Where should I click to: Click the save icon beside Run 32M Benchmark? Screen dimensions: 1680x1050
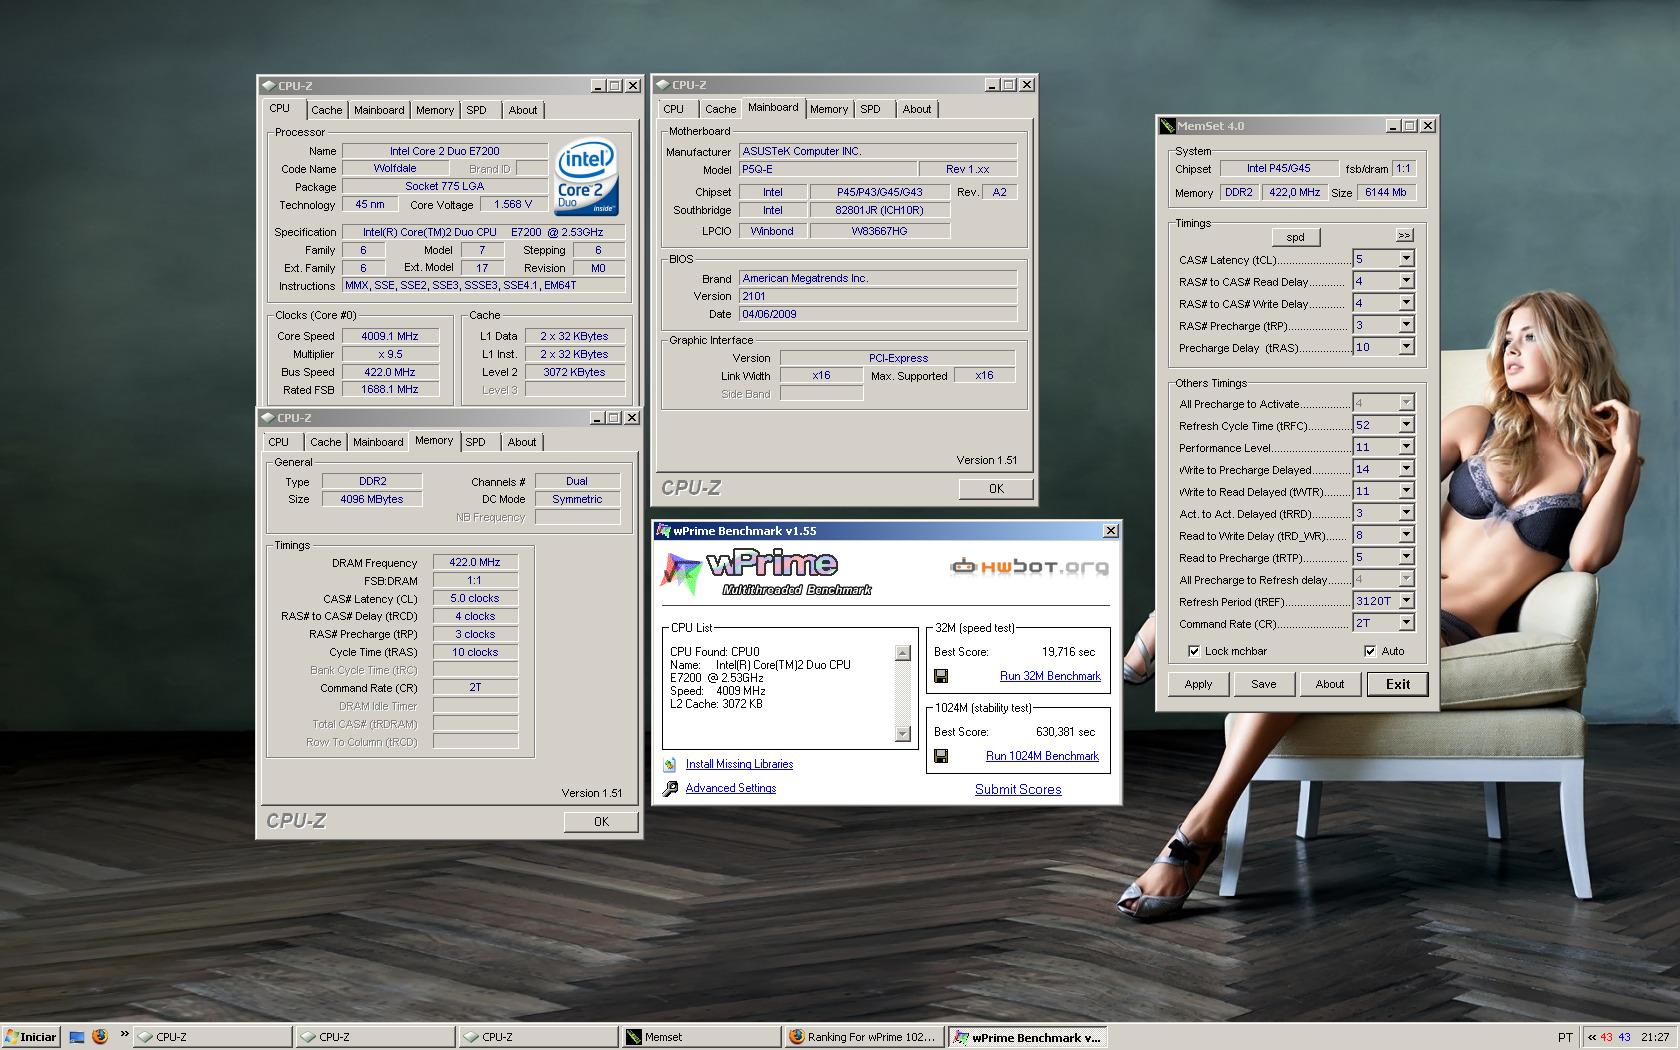[940, 676]
